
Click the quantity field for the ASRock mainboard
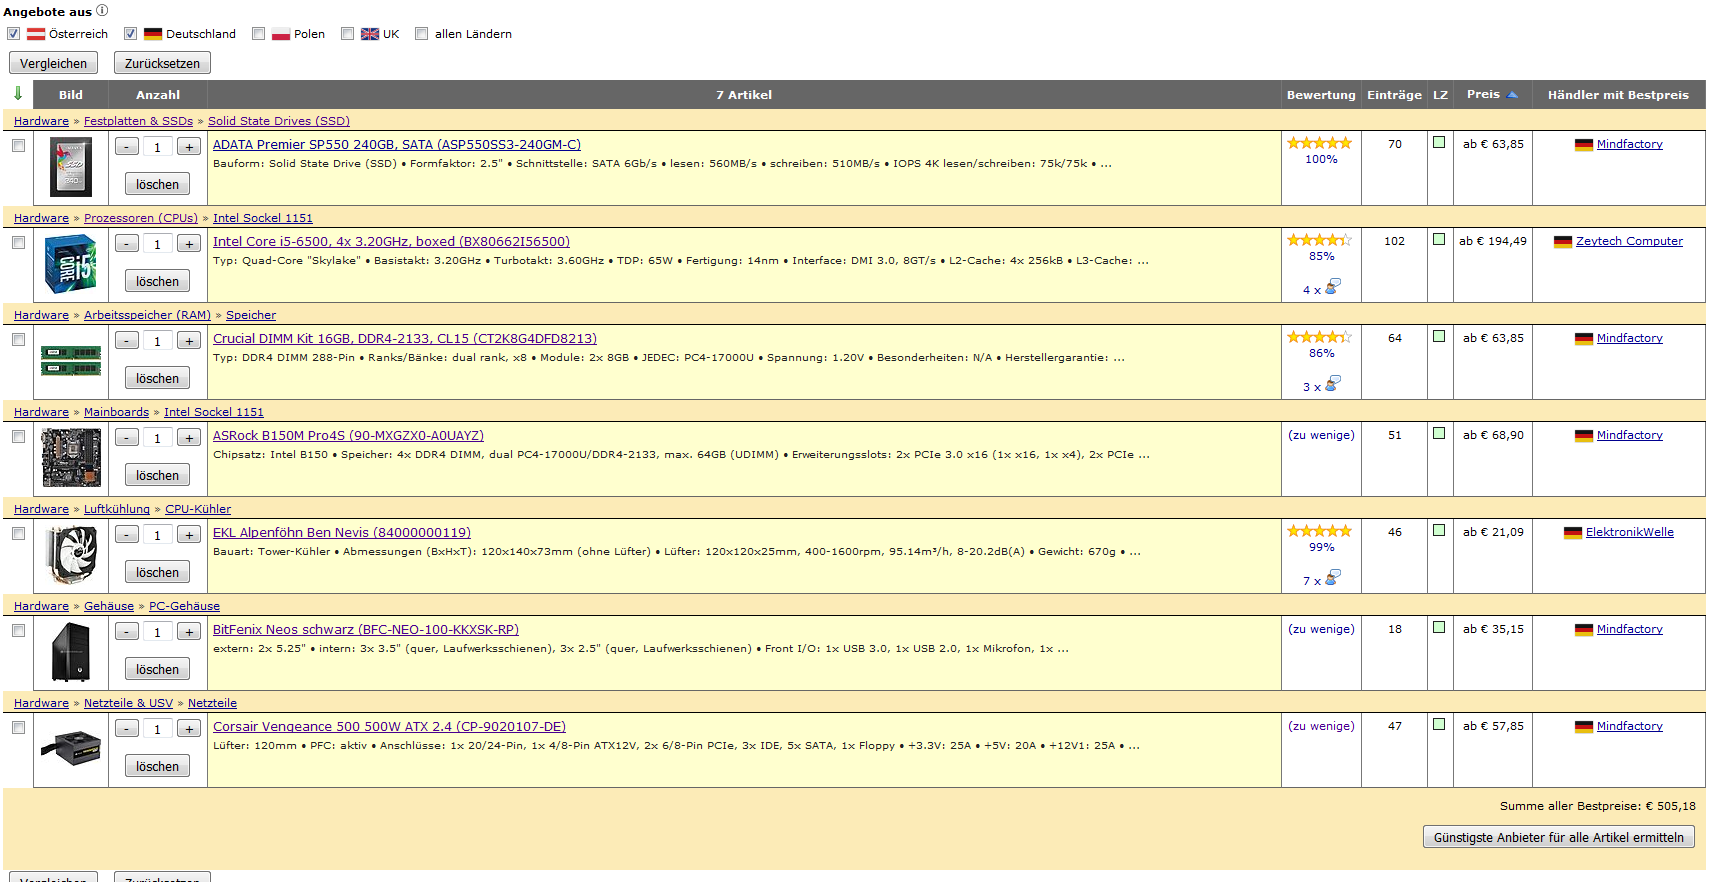[157, 438]
